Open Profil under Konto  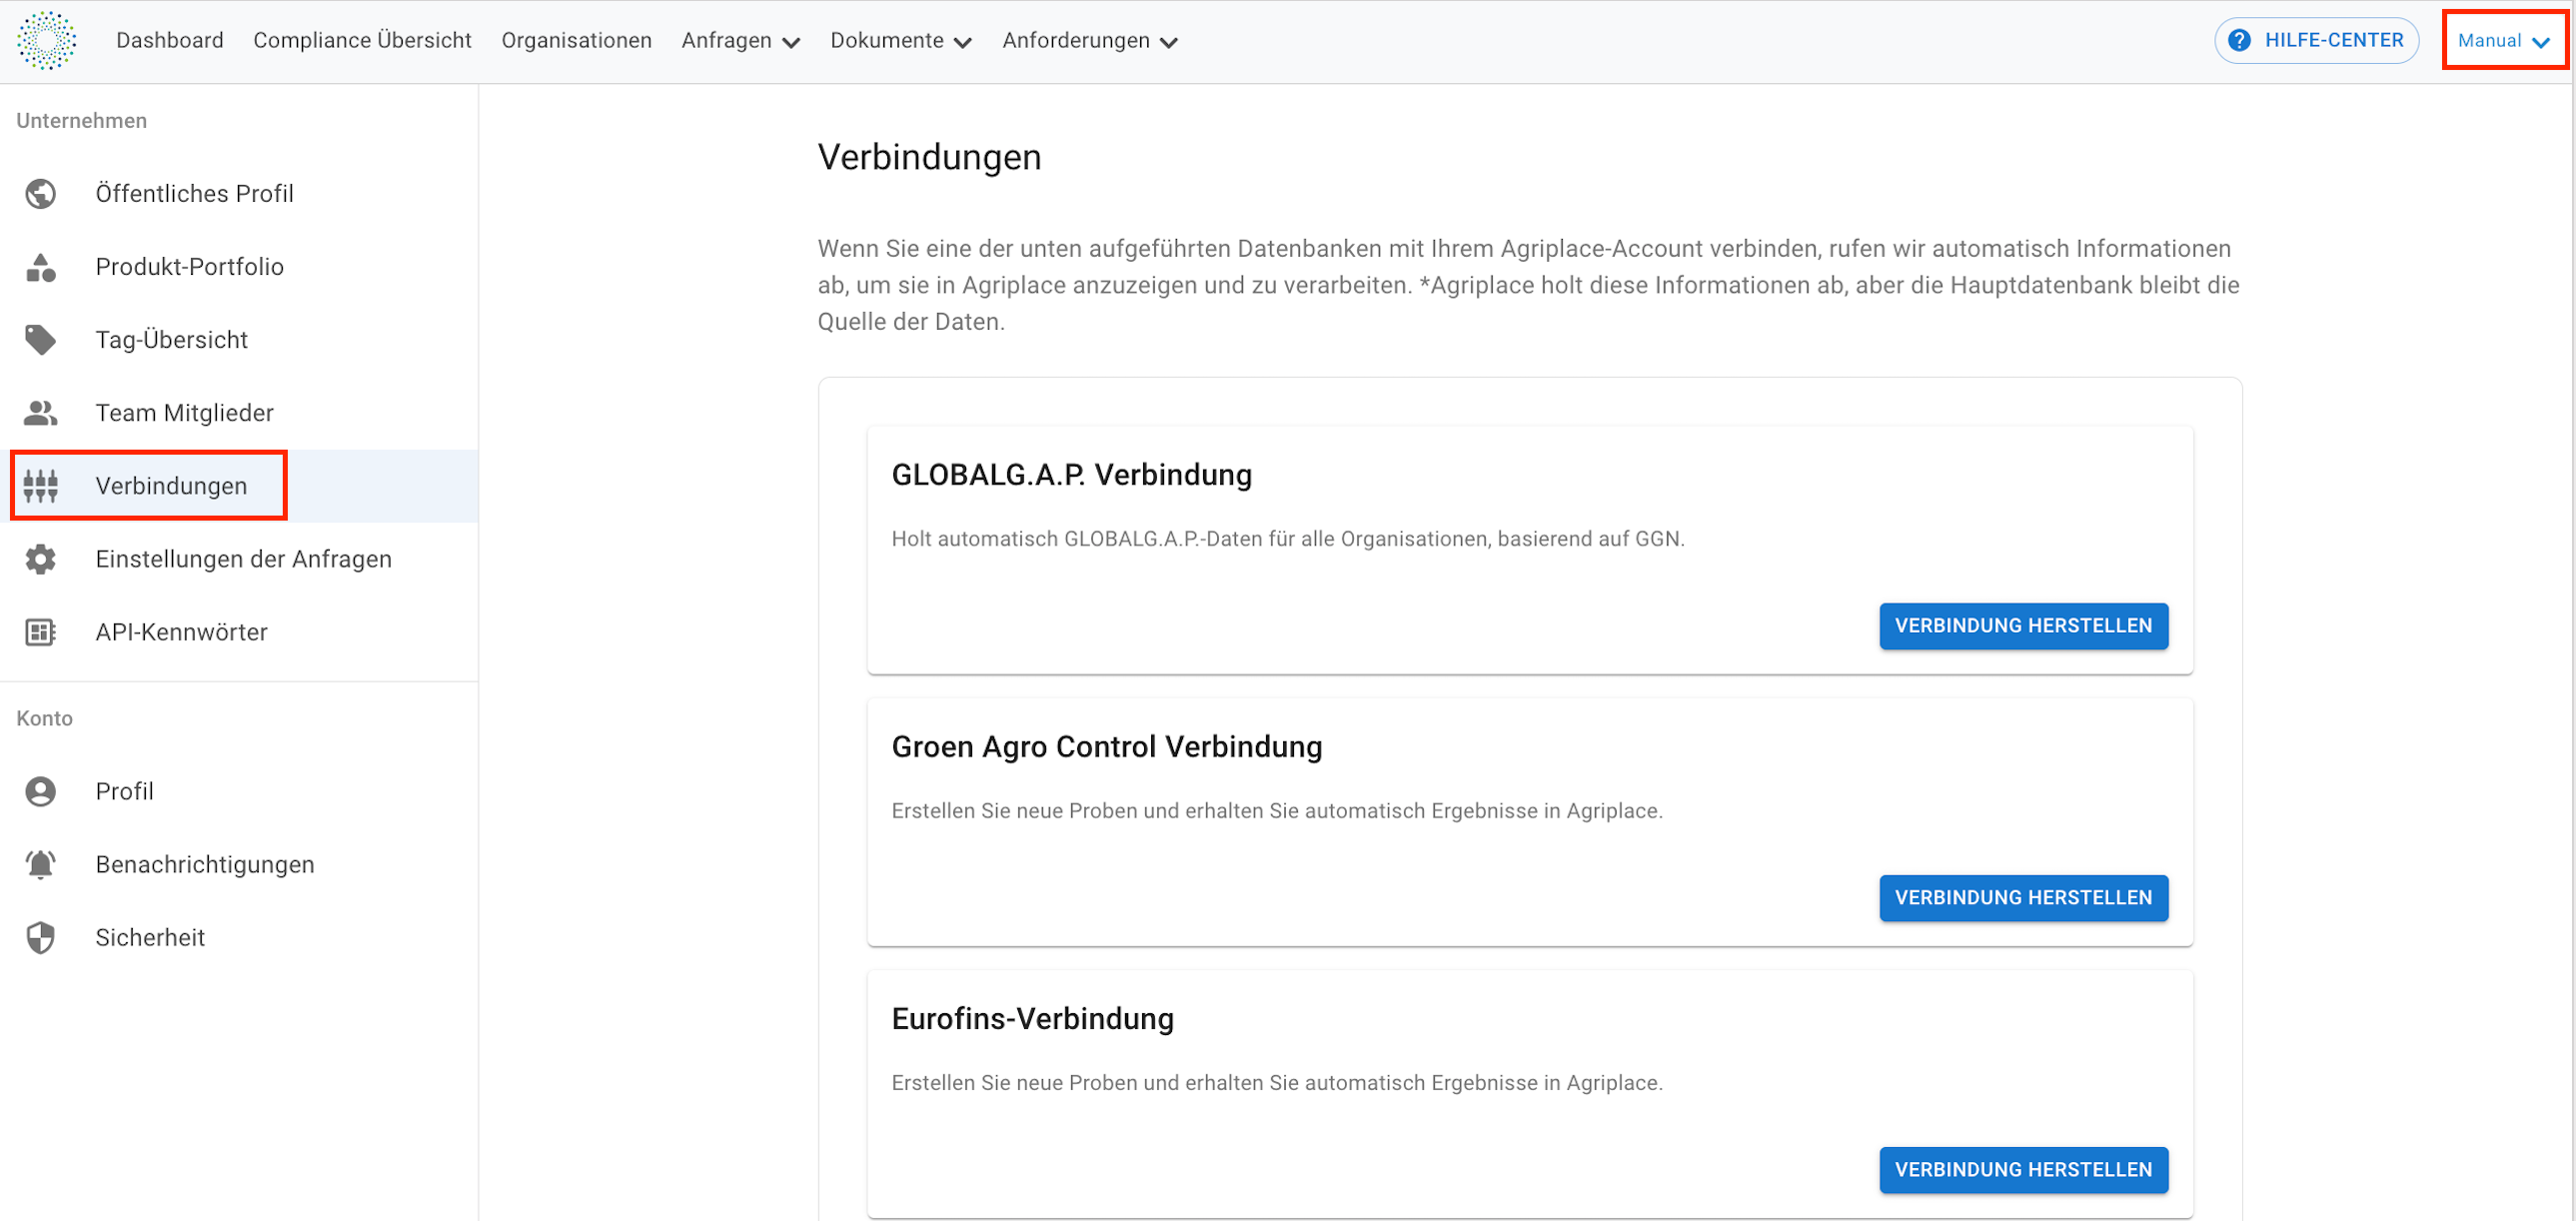point(239,791)
